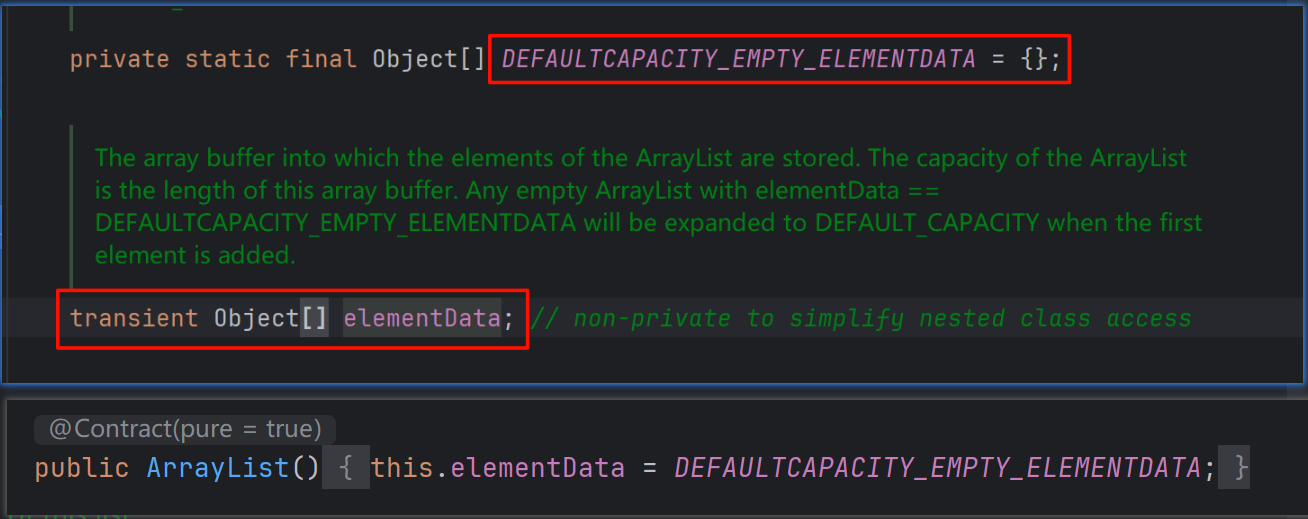This screenshot has width=1308, height=519.
Task: Click the @Contract(pure = true) inlay hint
Action: point(185,430)
